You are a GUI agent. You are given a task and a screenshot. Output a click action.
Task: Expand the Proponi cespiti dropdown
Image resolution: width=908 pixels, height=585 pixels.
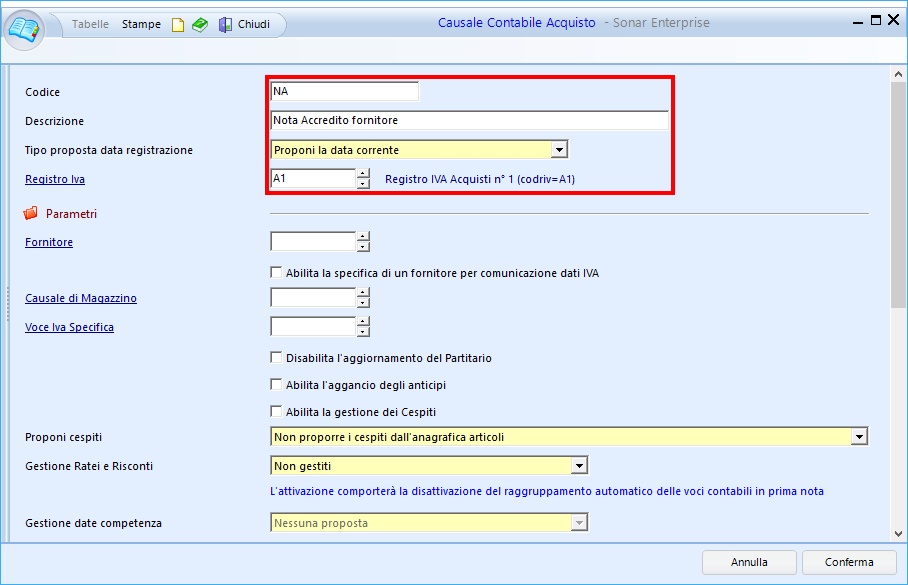(x=858, y=437)
